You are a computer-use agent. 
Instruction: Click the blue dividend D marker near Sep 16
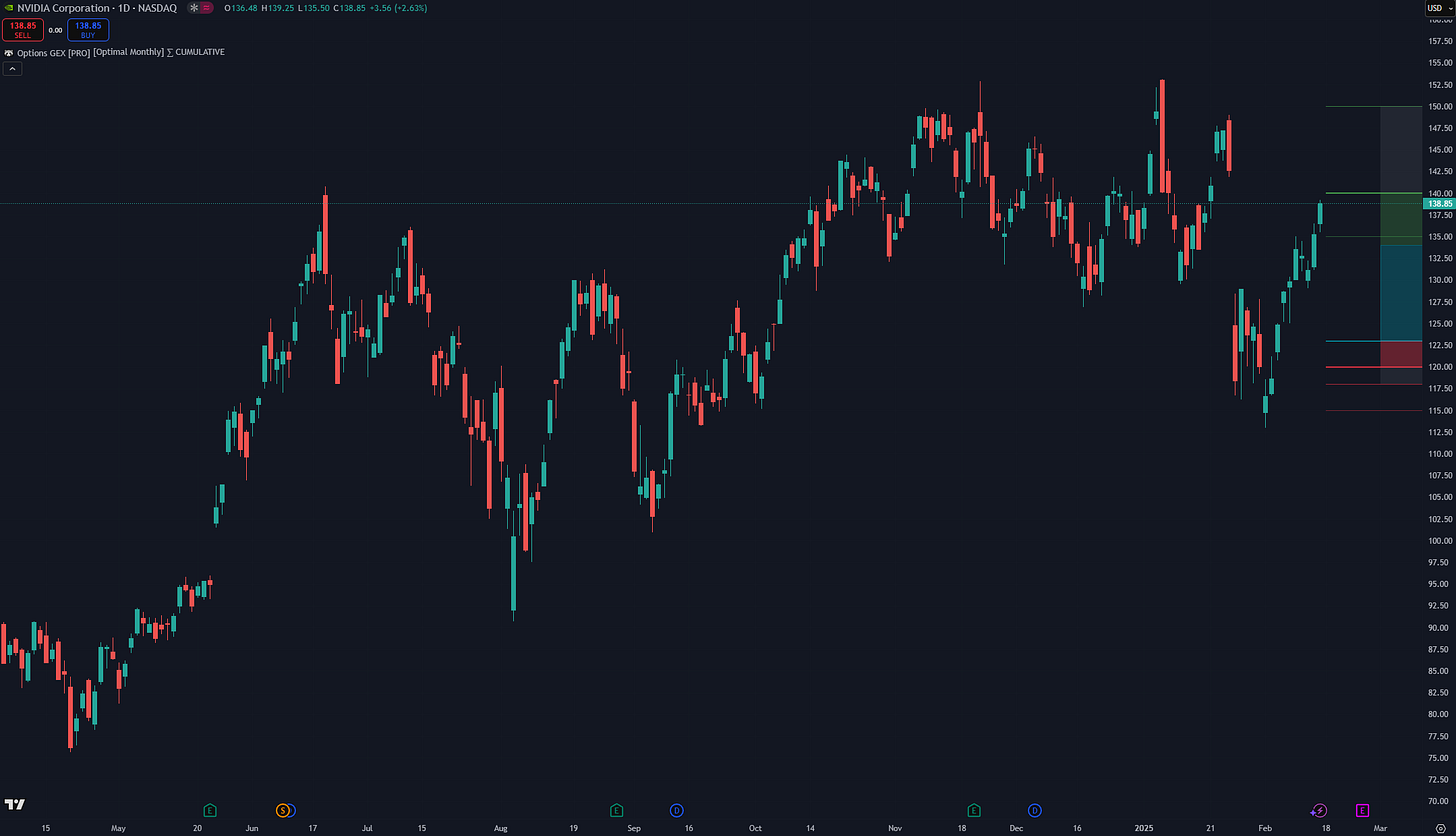coord(677,810)
